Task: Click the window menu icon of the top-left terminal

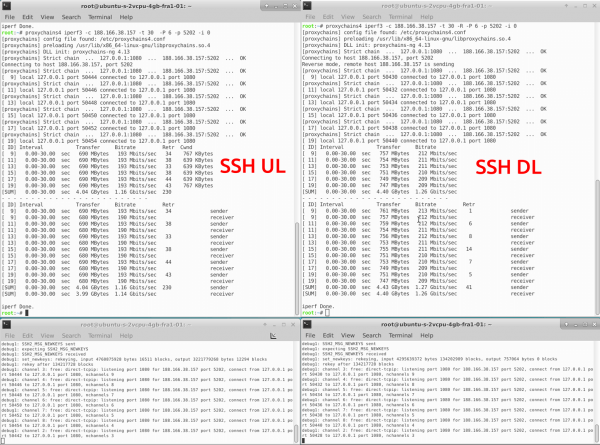Action: 5,5
